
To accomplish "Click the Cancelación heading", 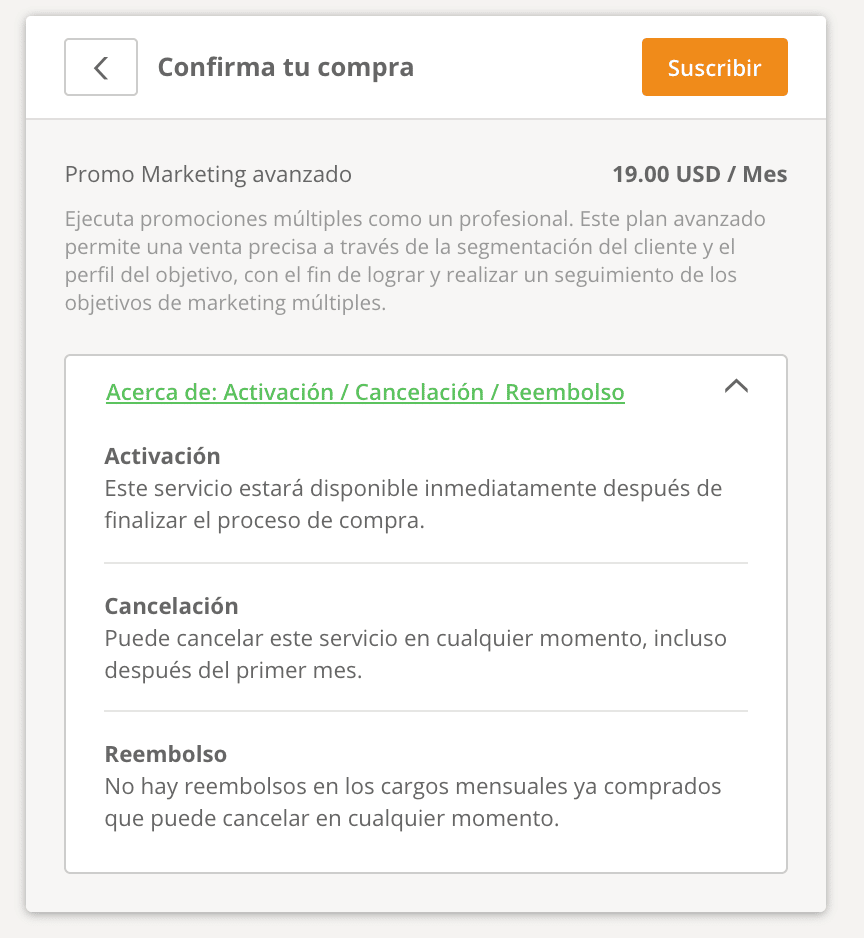I will [171, 606].
